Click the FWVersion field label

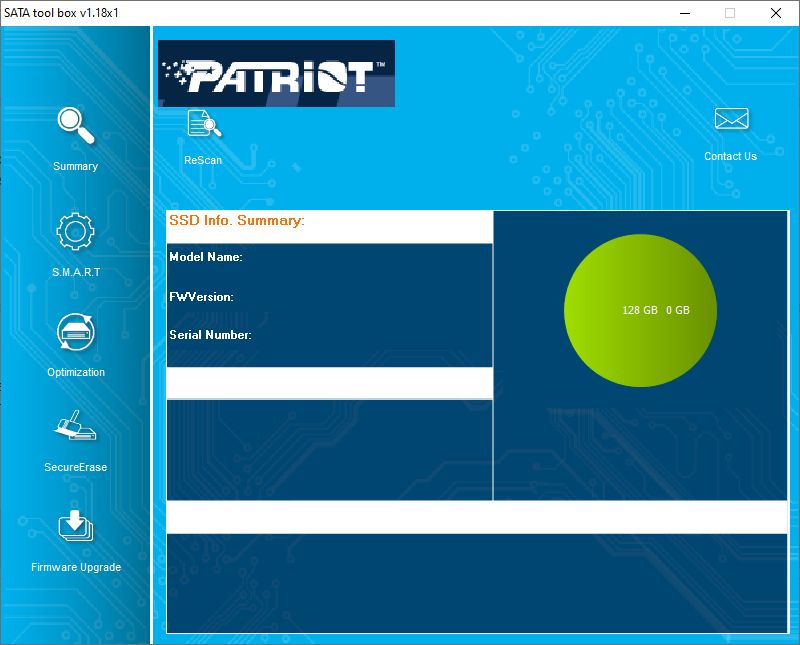tap(202, 296)
